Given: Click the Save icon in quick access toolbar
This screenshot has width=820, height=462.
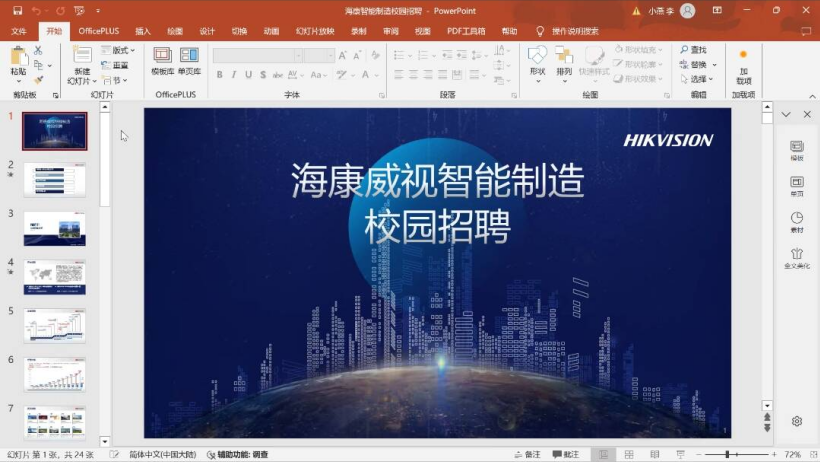Looking at the screenshot, I should [17, 10].
